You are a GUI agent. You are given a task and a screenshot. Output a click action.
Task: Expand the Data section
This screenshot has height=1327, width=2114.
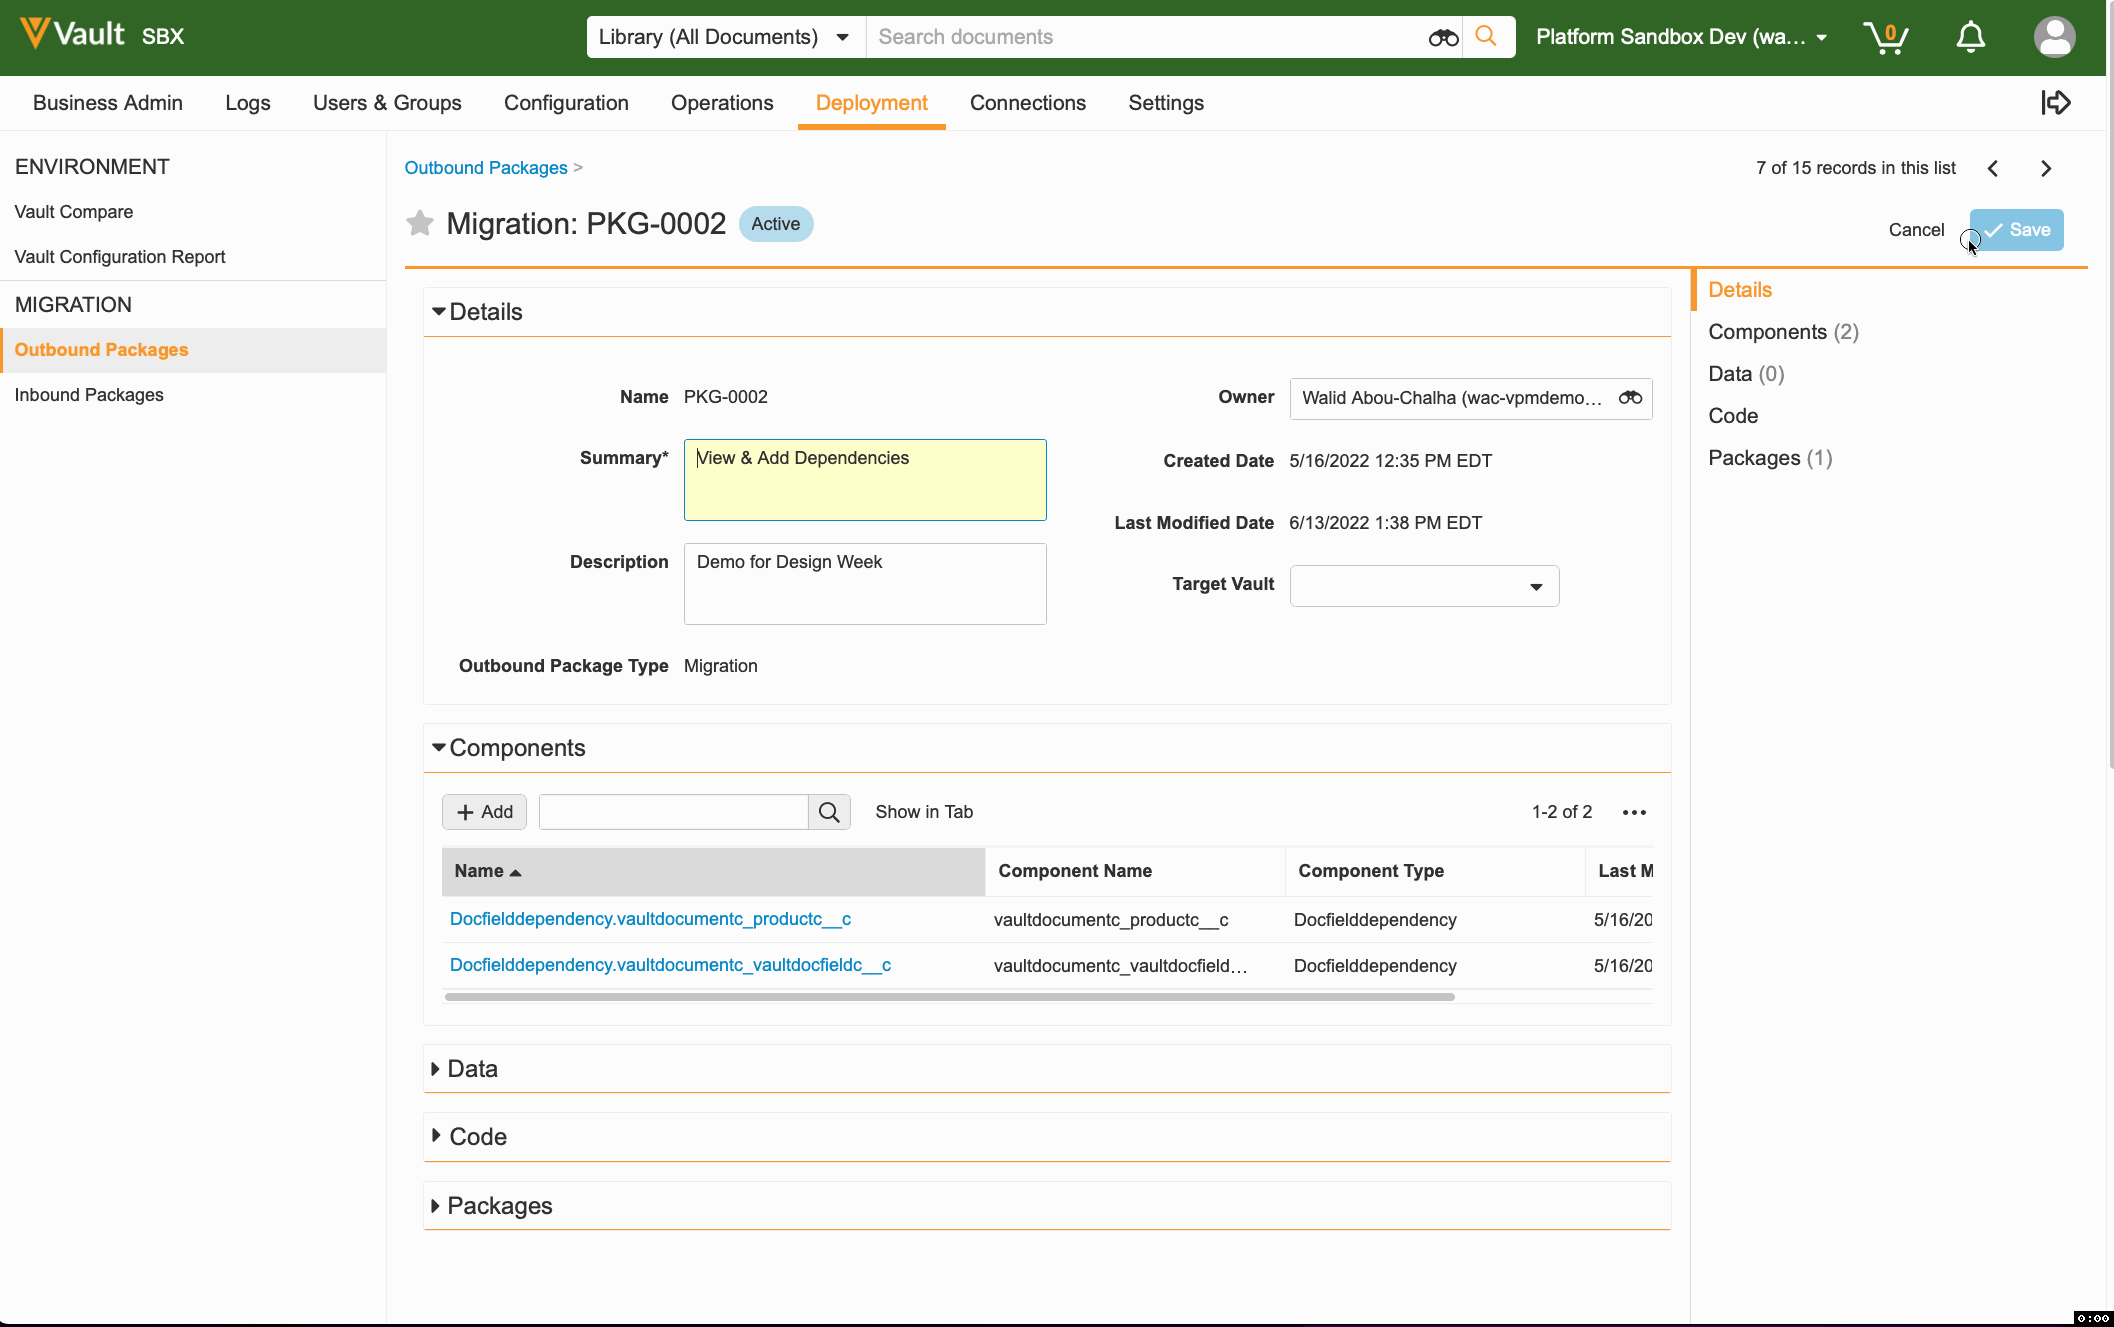tap(464, 1068)
